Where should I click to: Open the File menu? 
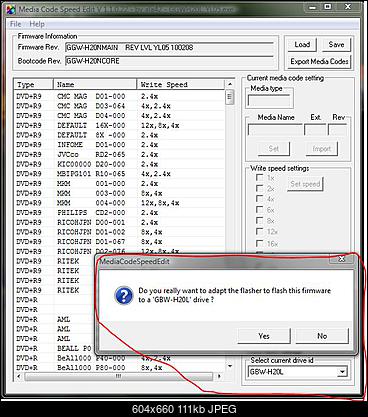[16, 24]
